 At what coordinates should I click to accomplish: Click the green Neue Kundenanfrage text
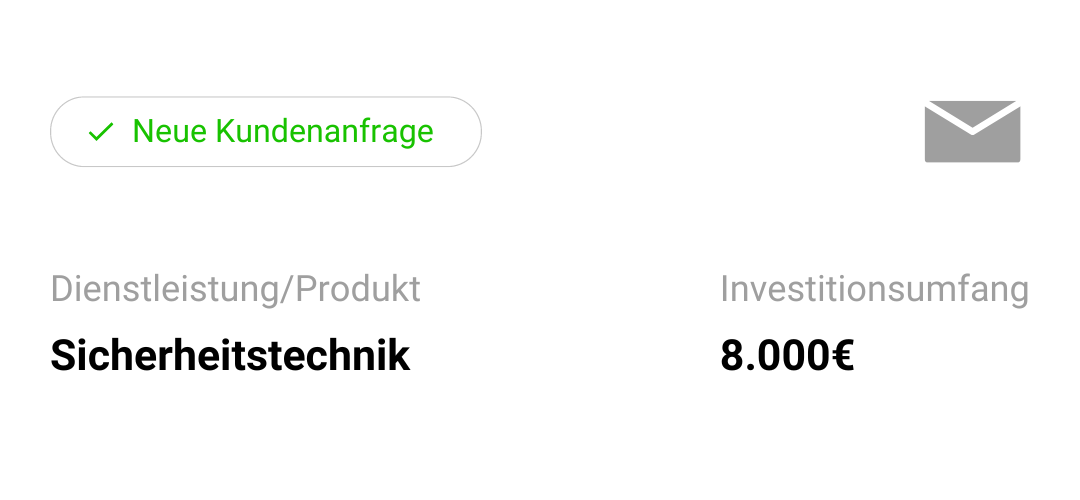click(x=283, y=132)
